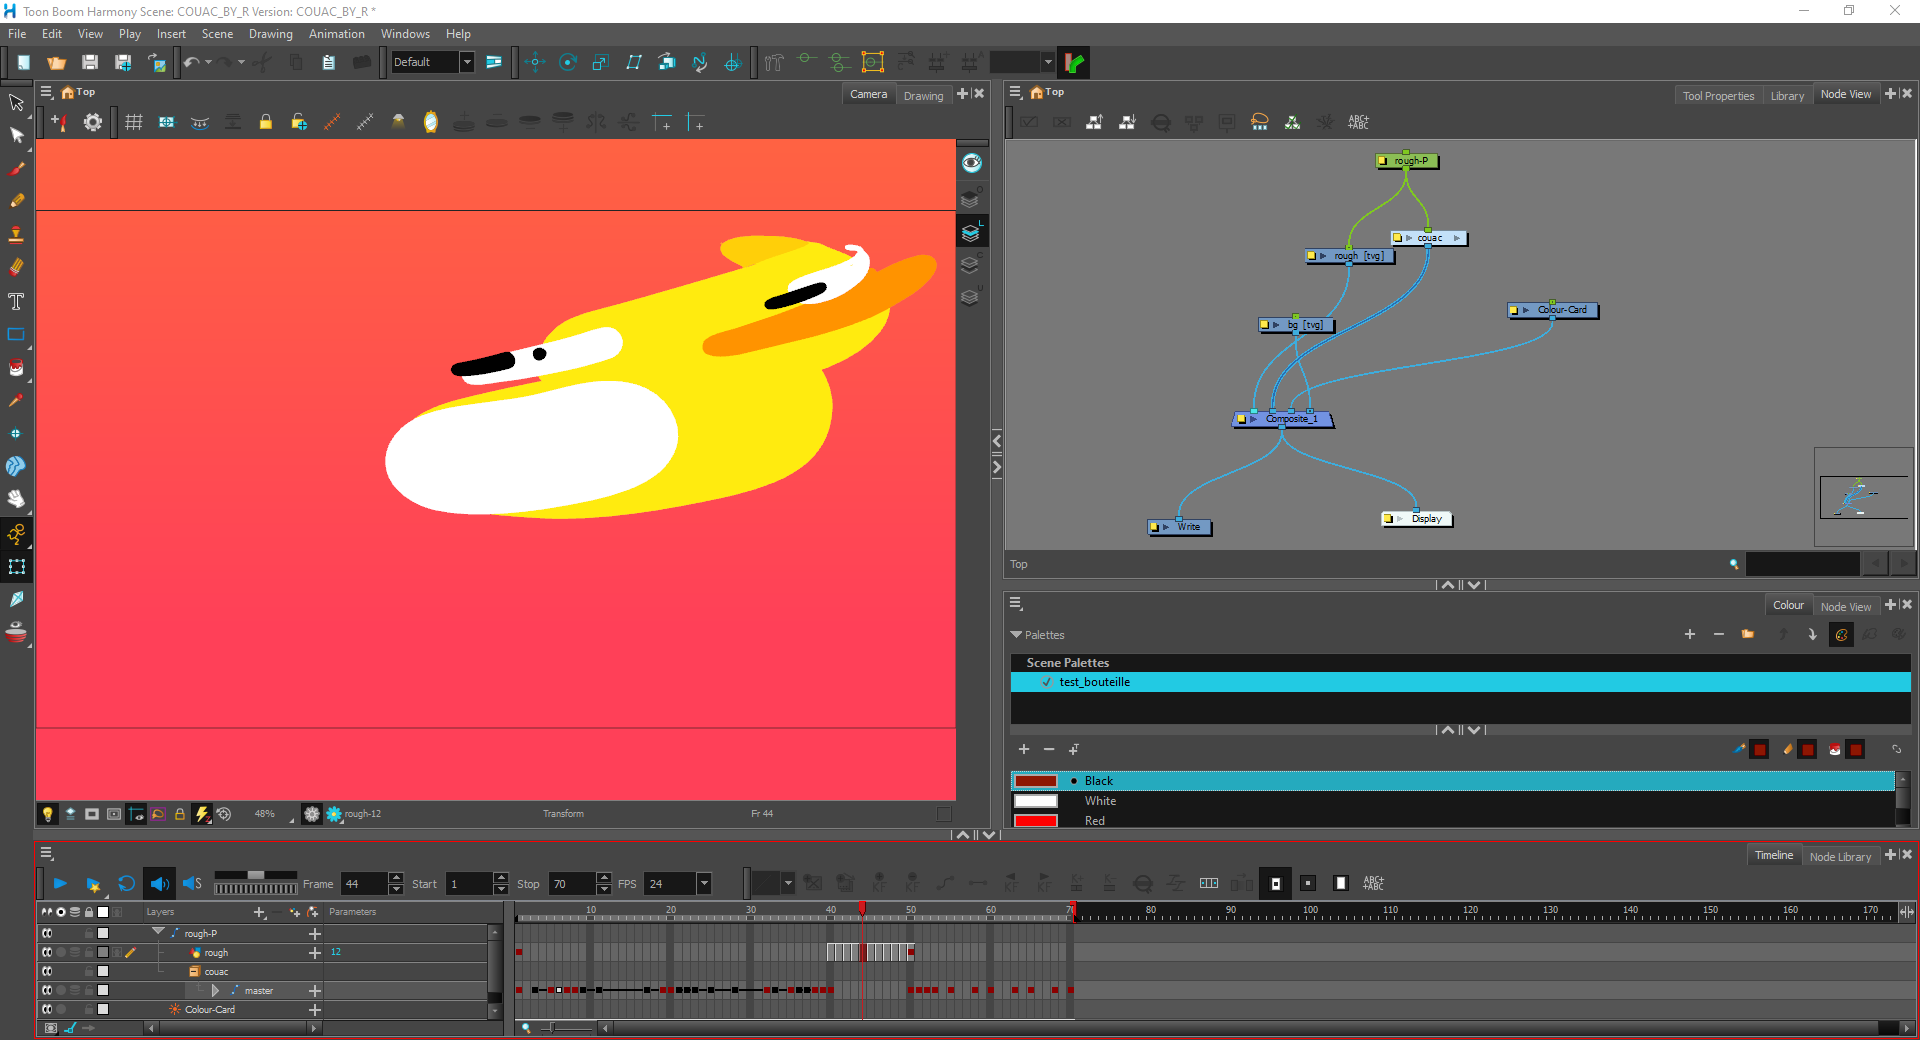Click the light bulb icon in Camera status bar
This screenshot has height=1040, width=1920.
(x=47, y=814)
